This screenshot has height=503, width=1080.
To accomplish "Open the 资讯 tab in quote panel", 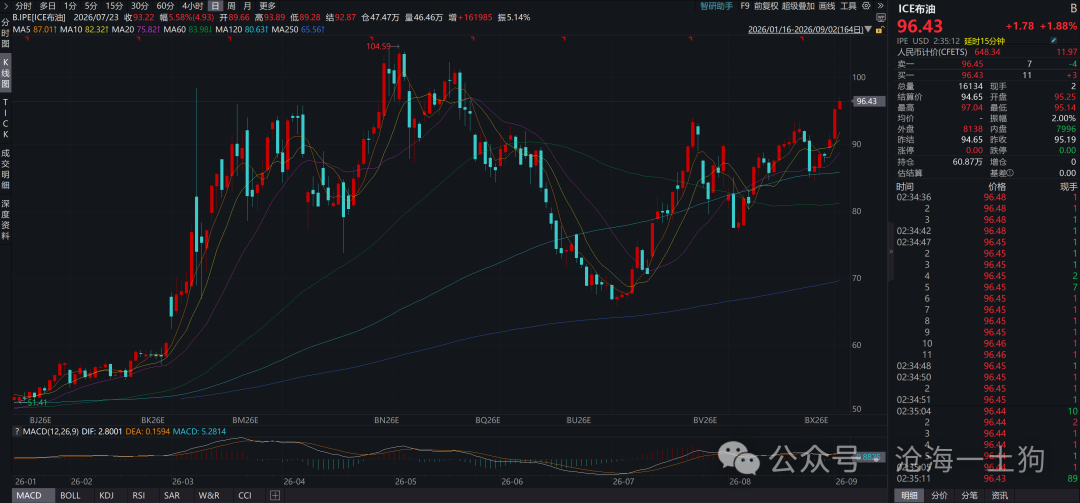I will coord(999,495).
